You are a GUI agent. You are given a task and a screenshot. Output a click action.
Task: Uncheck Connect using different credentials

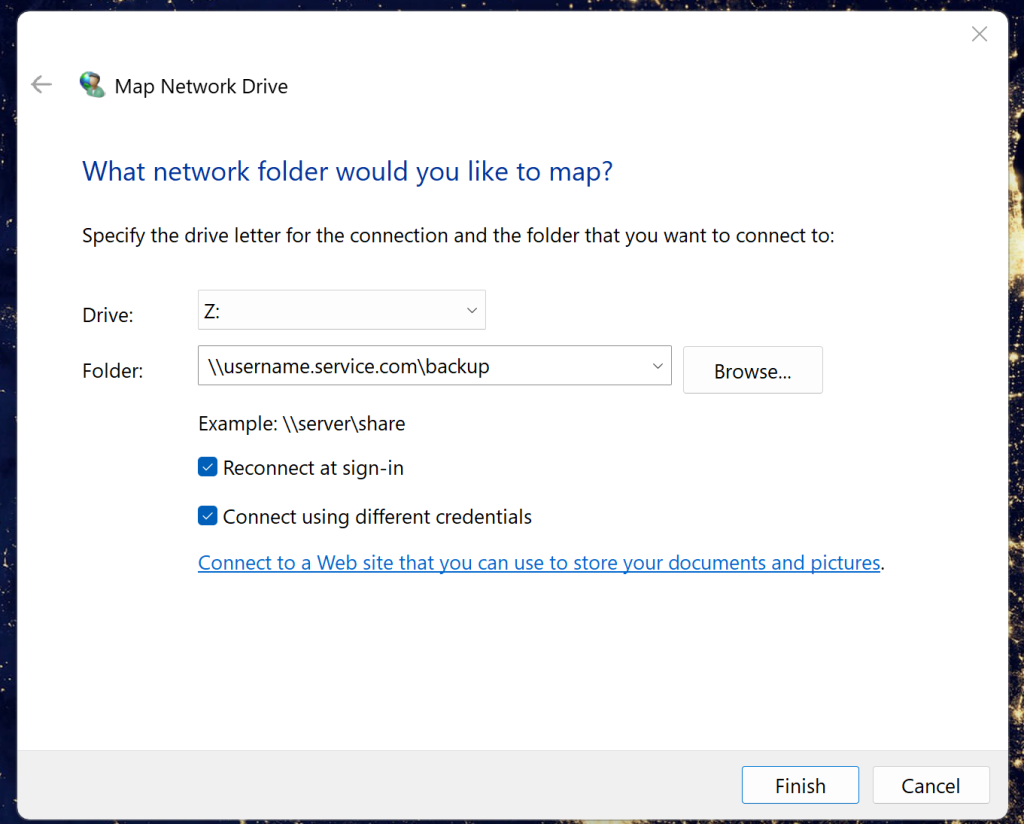click(x=207, y=516)
